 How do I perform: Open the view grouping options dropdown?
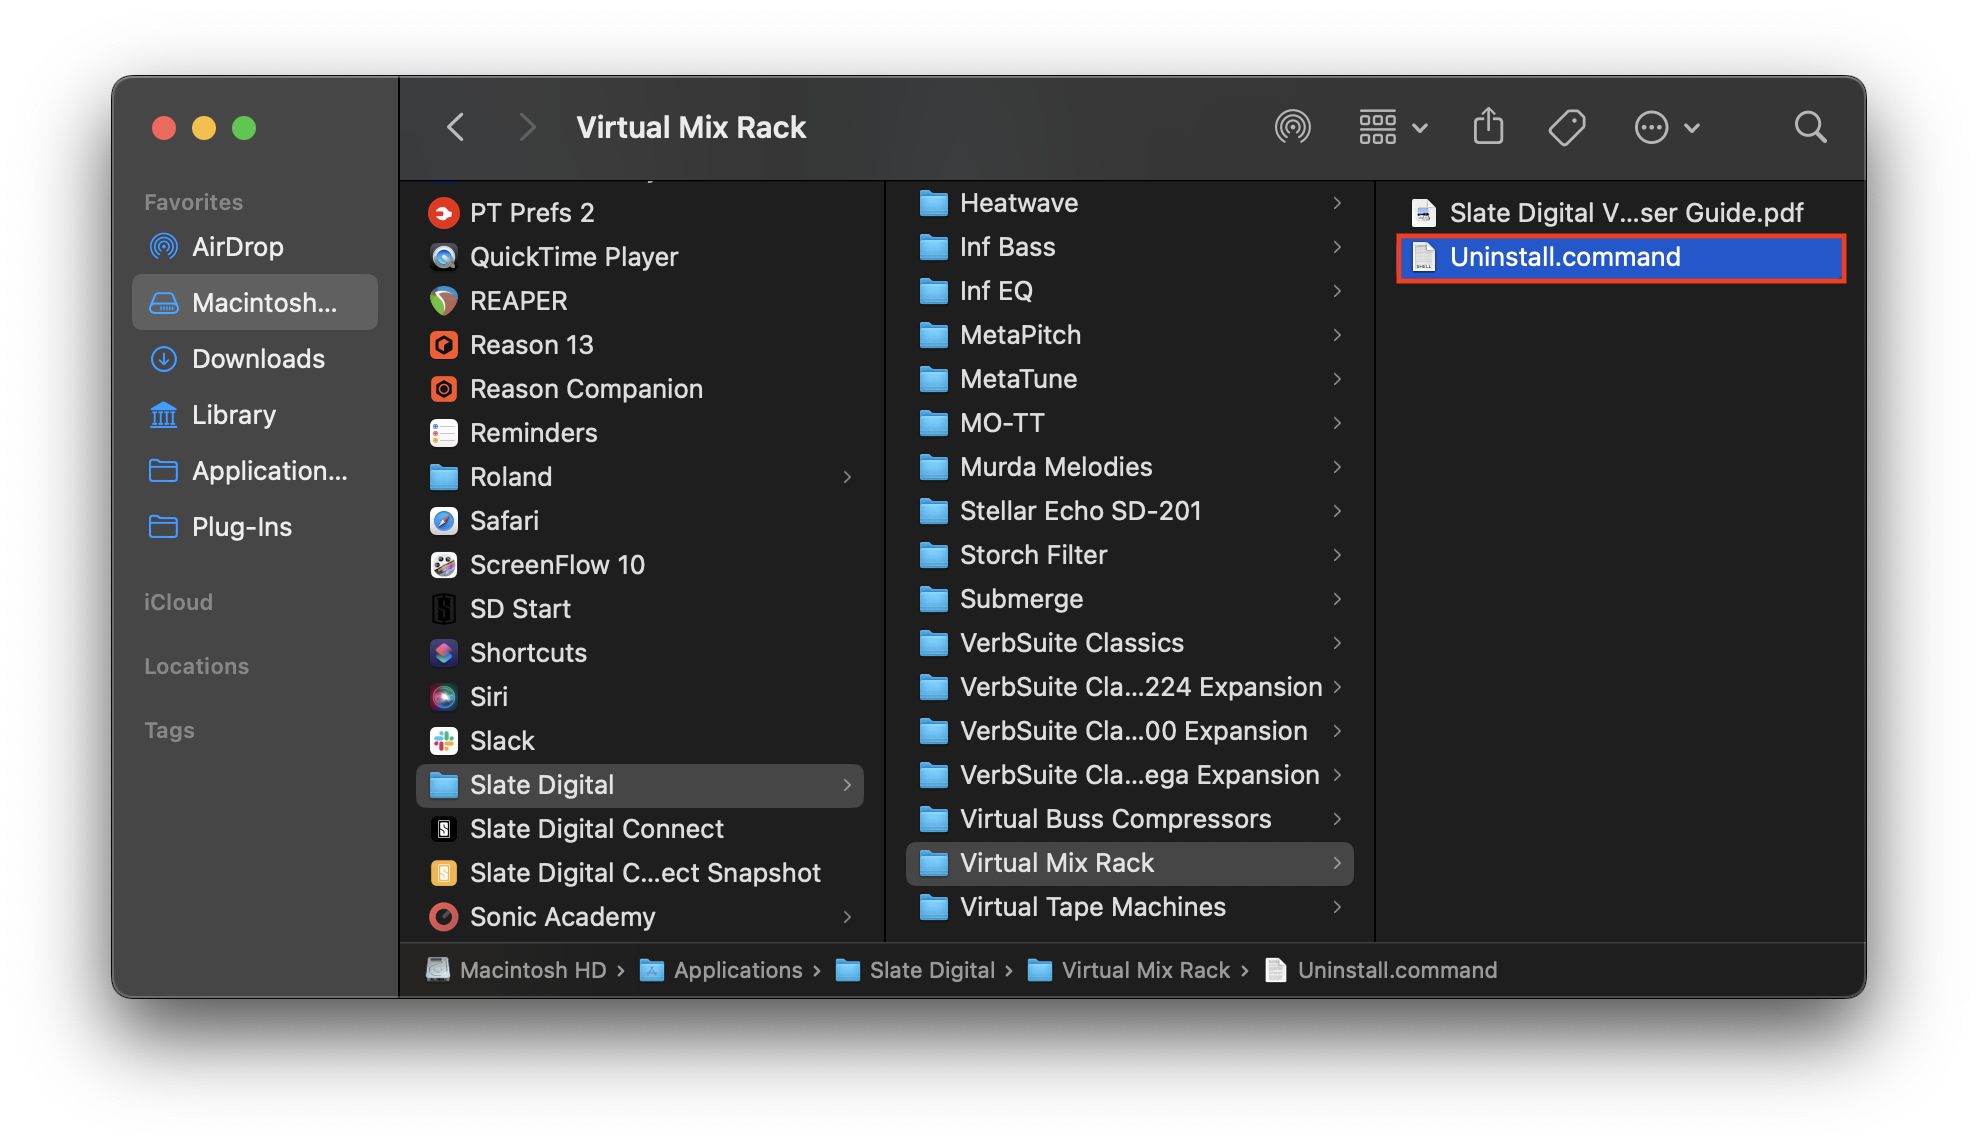pyautogui.click(x=1393, y=128)
